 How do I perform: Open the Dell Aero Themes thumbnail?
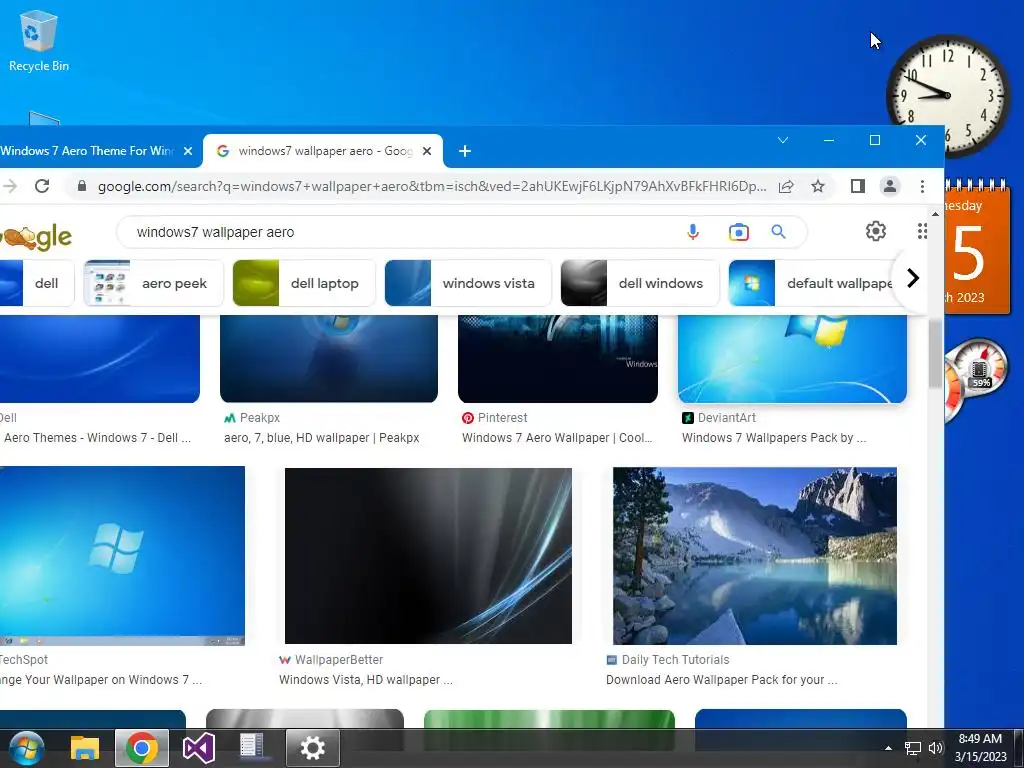(100, 359)
